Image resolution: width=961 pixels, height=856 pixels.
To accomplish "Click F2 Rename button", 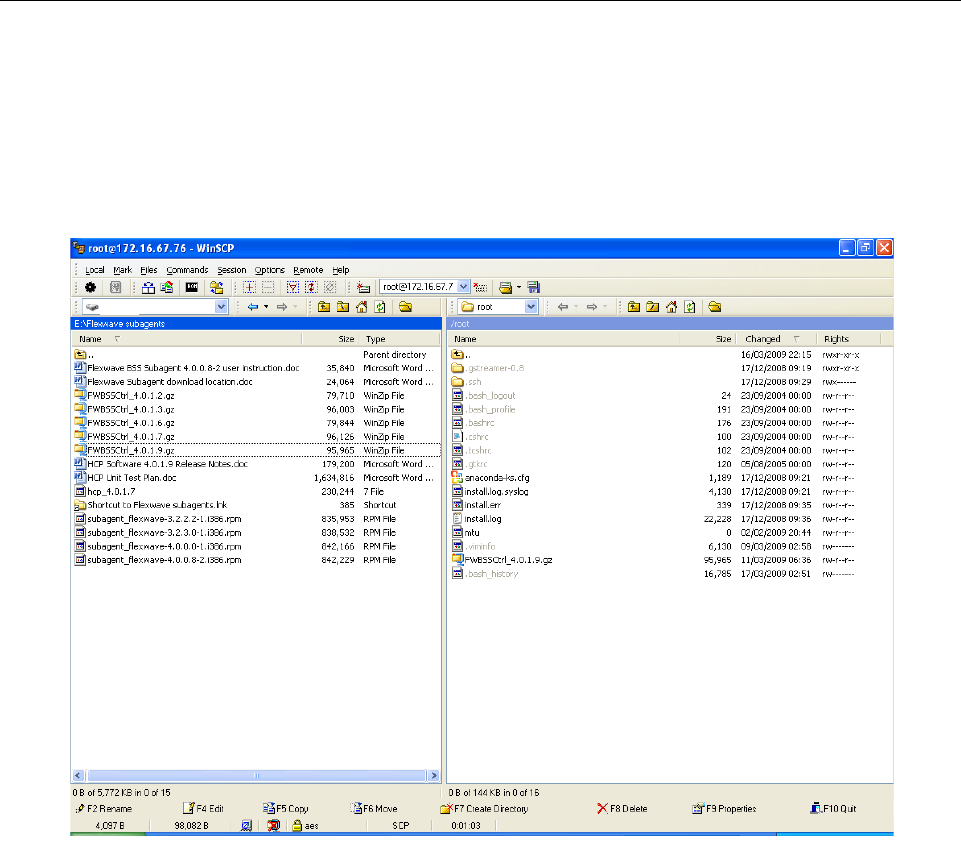I will (104, 809).
